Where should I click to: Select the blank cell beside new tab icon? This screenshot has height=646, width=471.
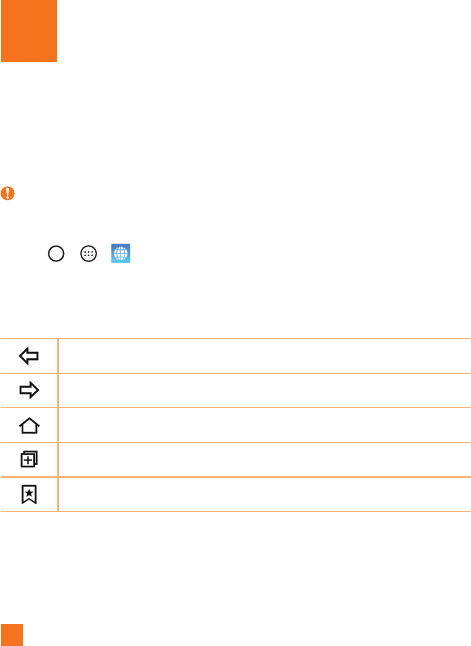(x=265, y=459)
